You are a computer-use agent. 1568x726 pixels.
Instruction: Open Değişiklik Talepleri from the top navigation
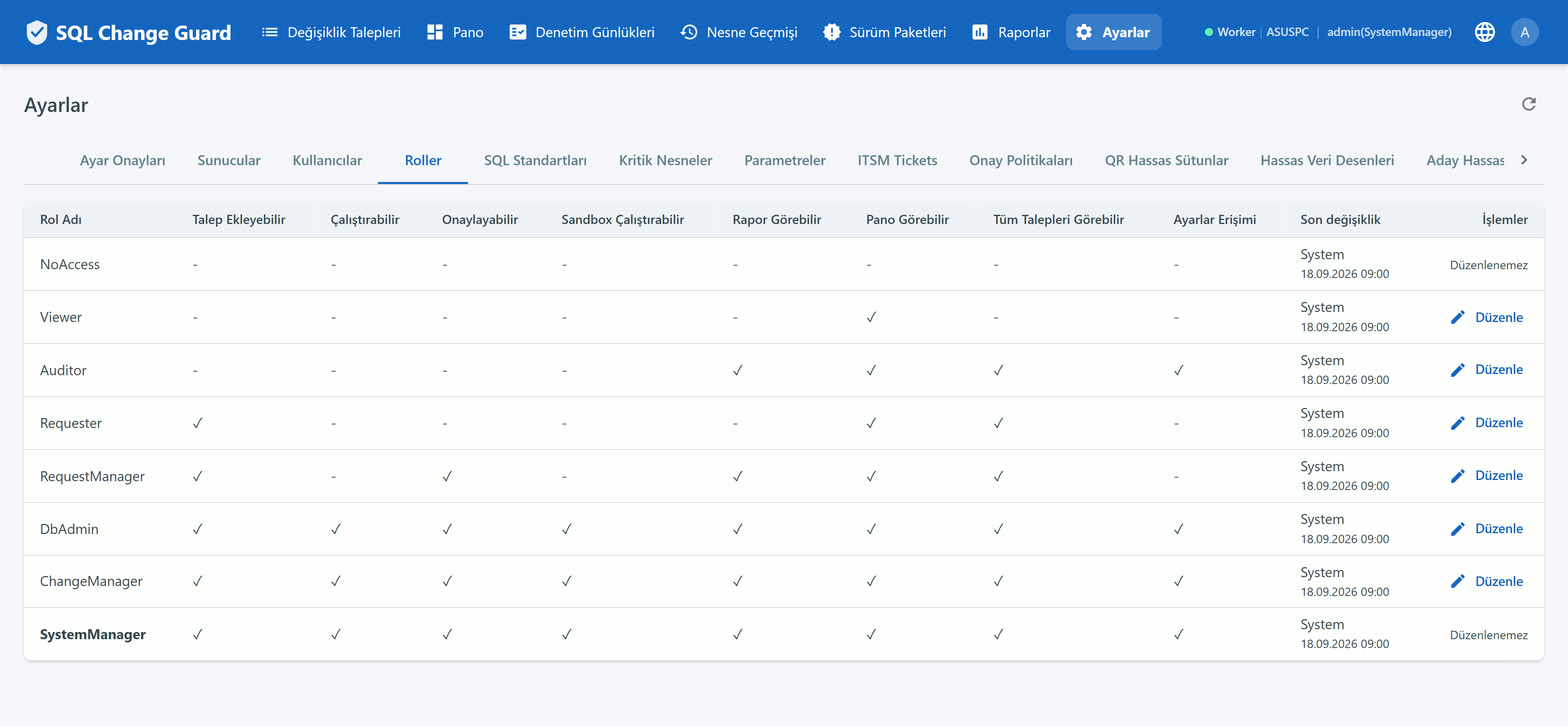331,32
